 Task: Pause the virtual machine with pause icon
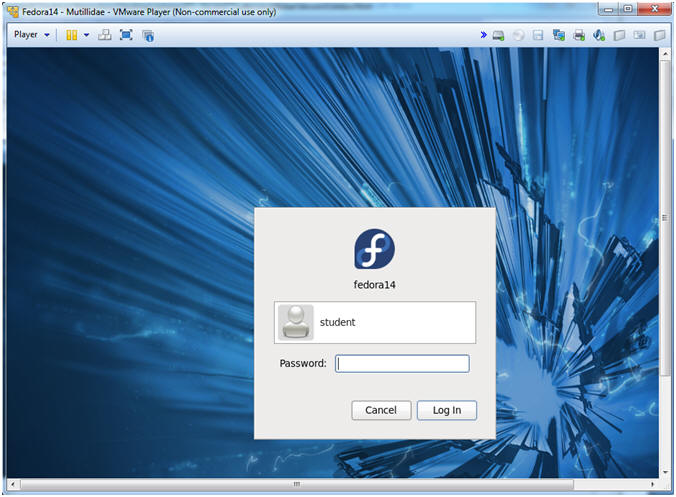[x=72, y=35]
